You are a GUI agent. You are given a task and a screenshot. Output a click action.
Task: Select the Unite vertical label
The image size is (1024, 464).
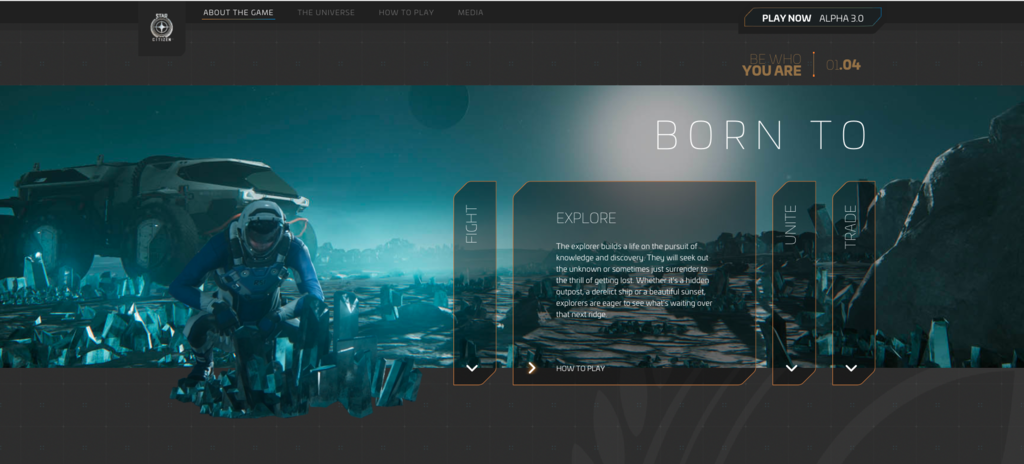point(792,227)
